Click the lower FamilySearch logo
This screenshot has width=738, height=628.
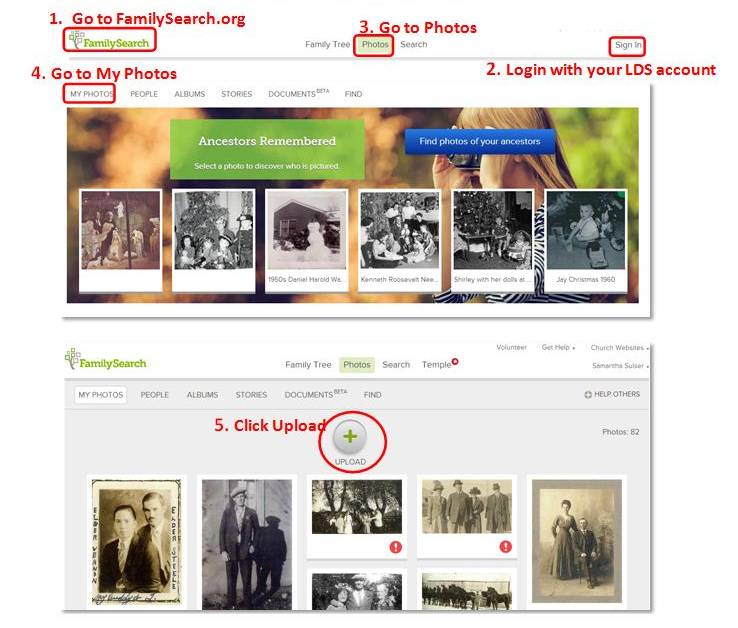[x=105, y=360]
